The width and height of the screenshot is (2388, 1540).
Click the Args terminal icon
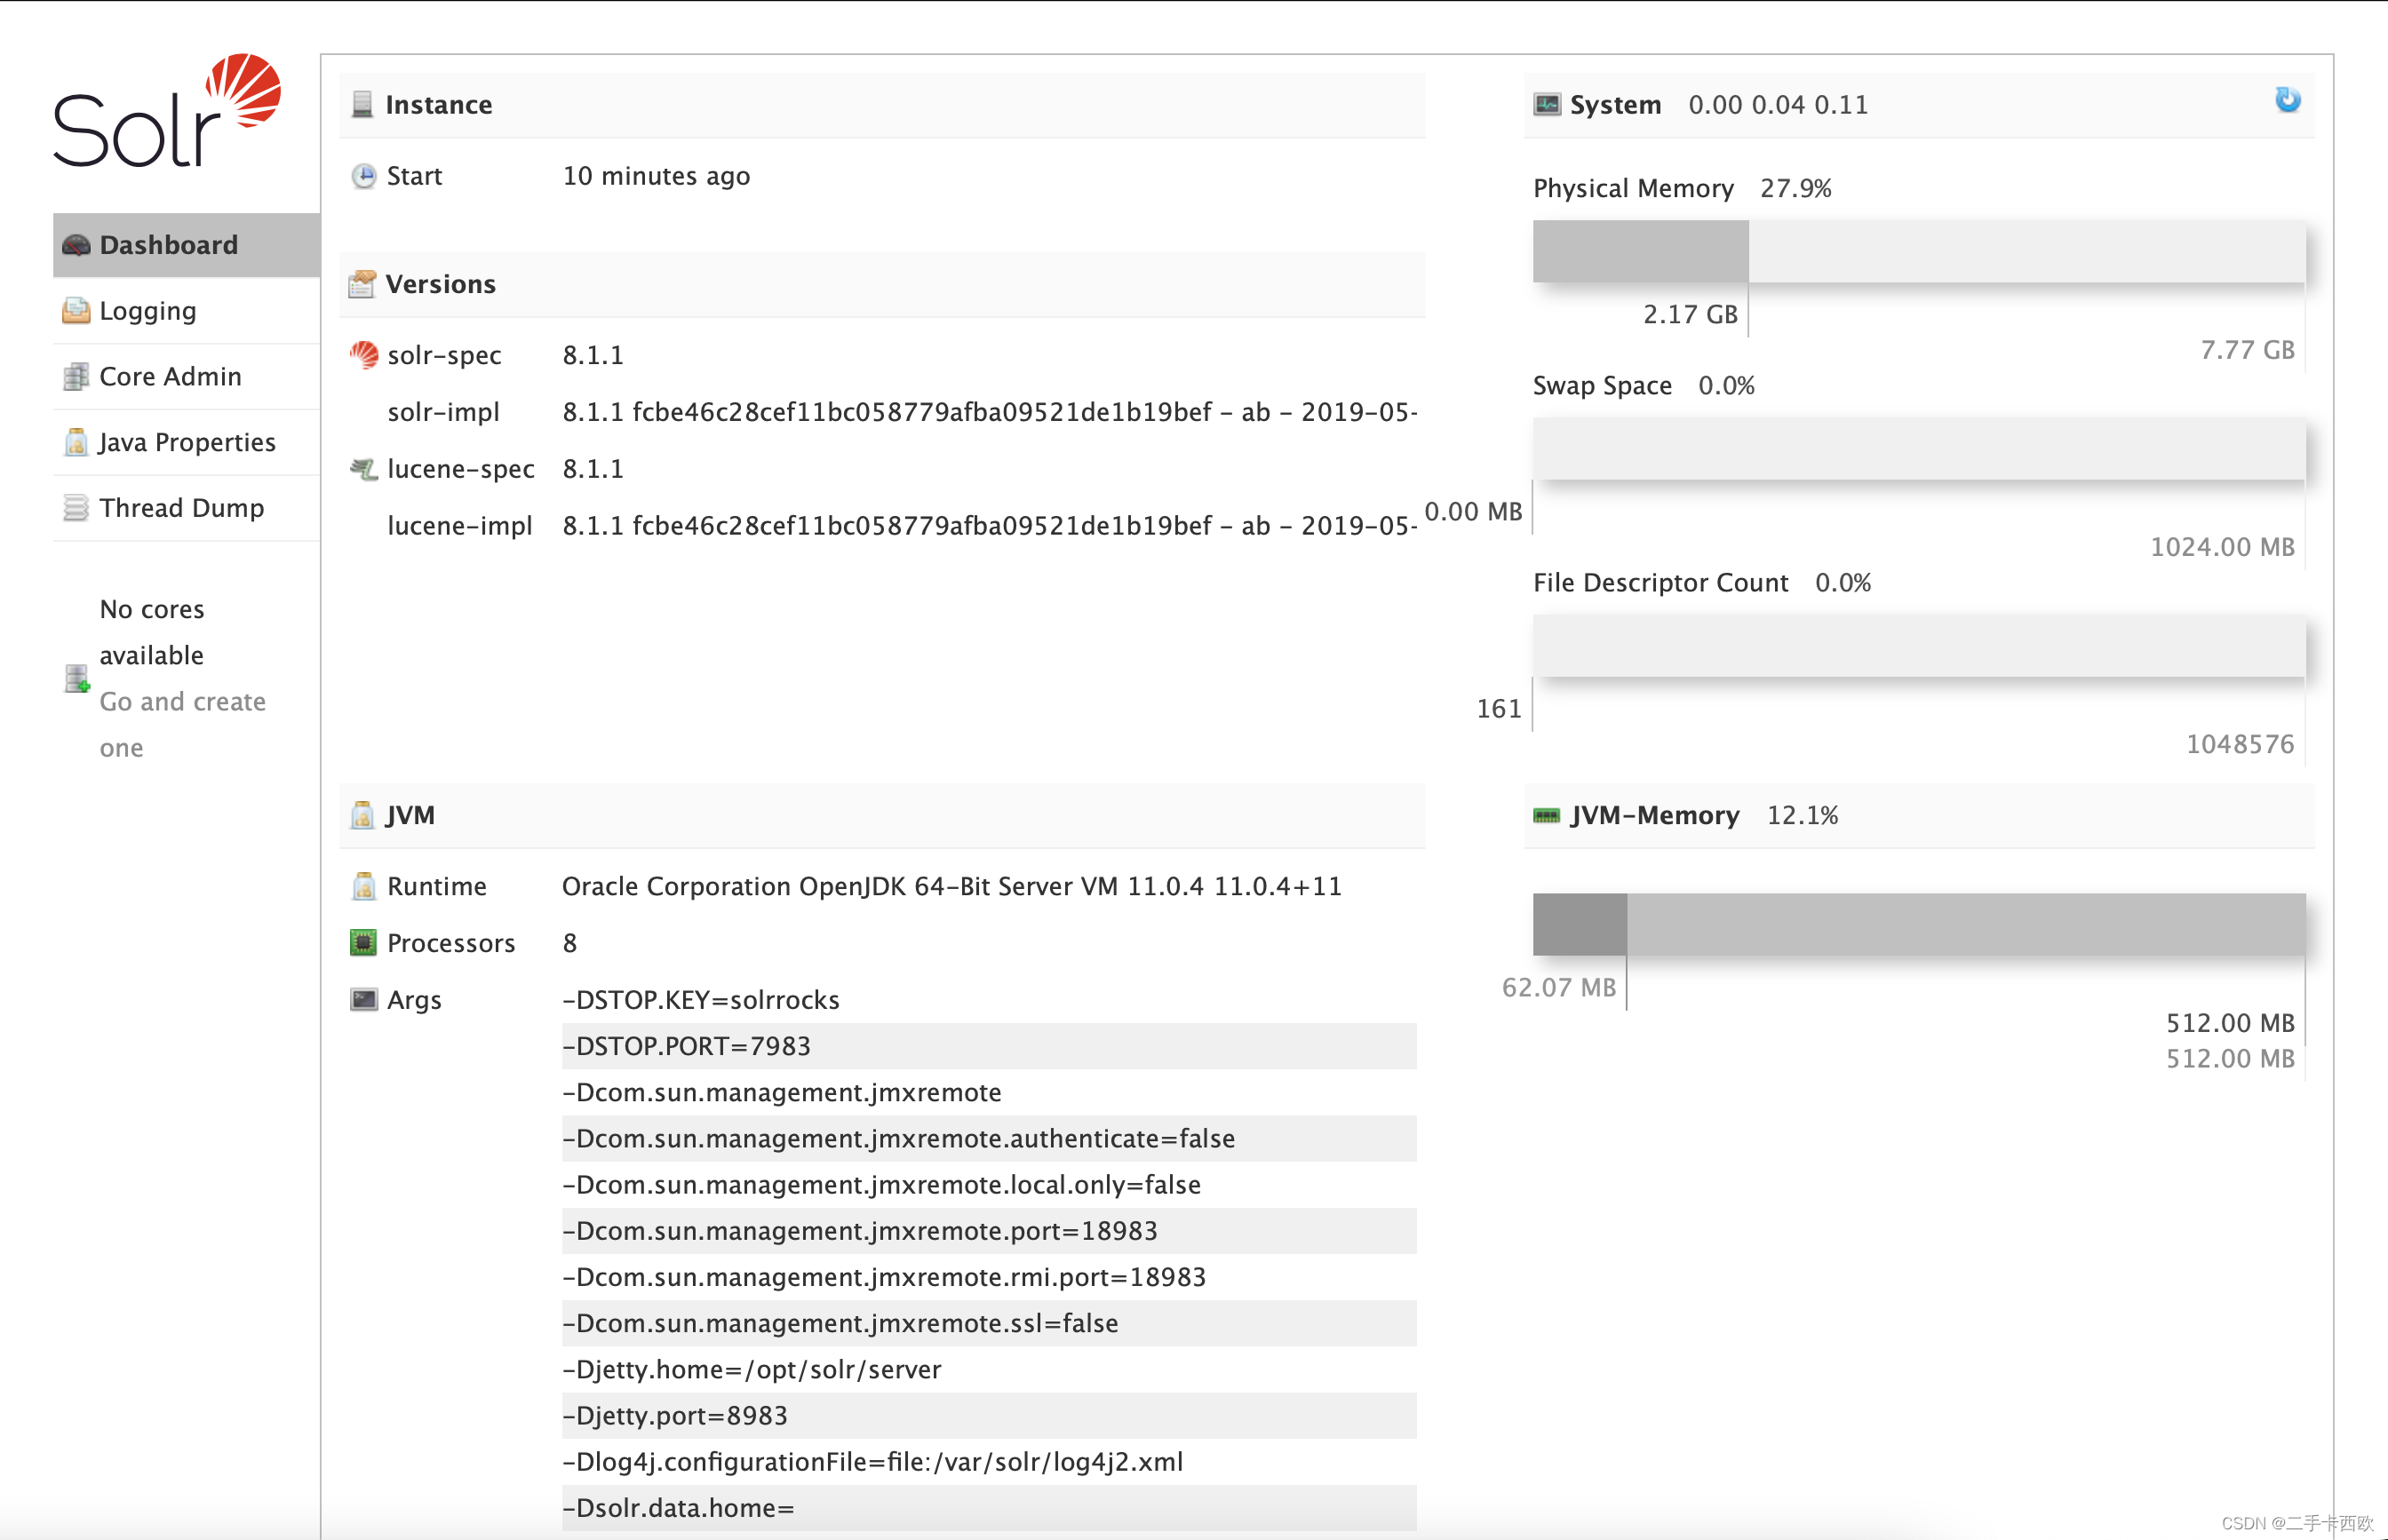tap(364, 1000)
